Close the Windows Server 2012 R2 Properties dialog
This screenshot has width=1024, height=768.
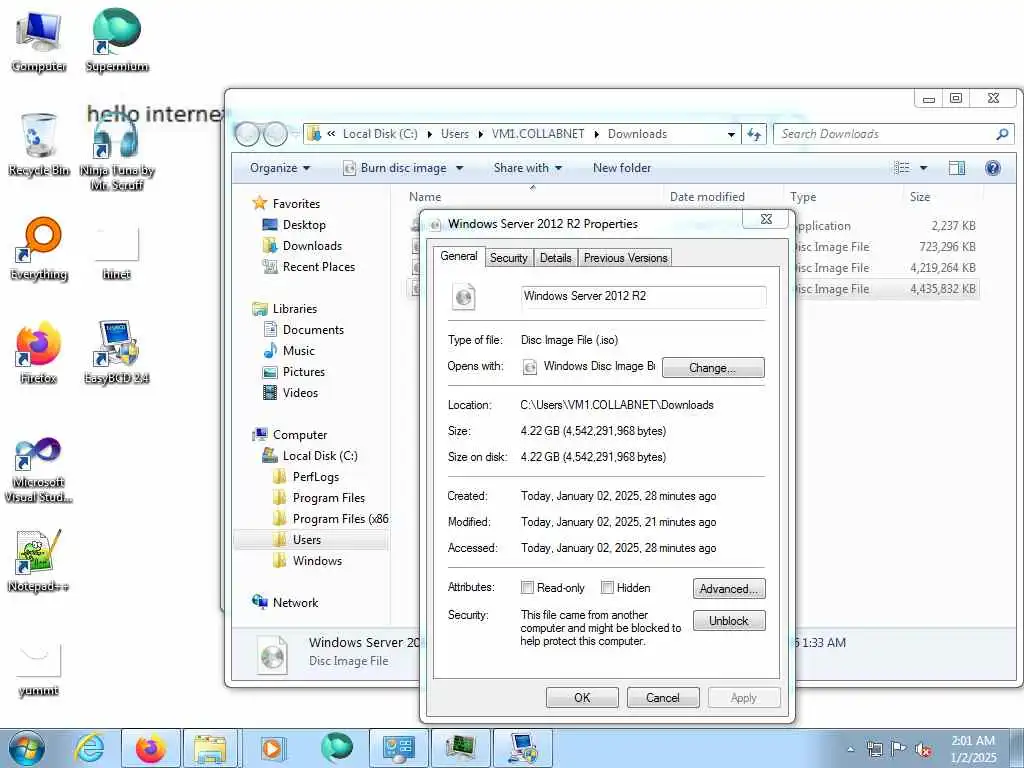[x=767, y=219]
